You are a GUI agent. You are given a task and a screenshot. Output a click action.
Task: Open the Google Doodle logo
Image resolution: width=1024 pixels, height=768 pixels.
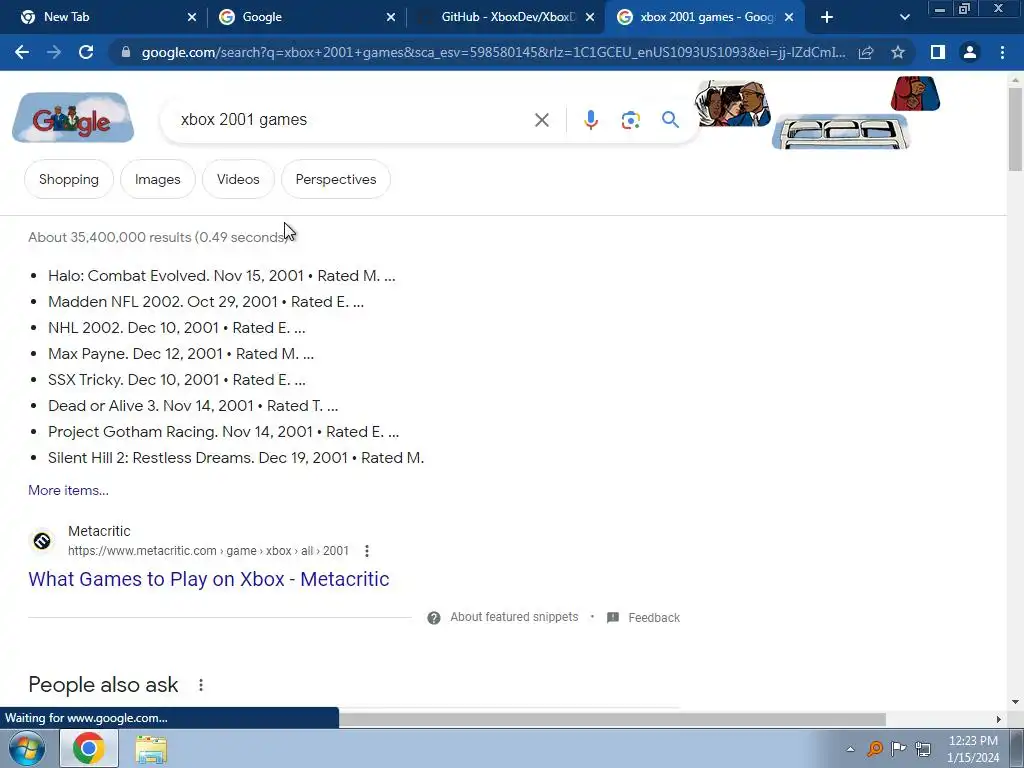click(73, 118)
